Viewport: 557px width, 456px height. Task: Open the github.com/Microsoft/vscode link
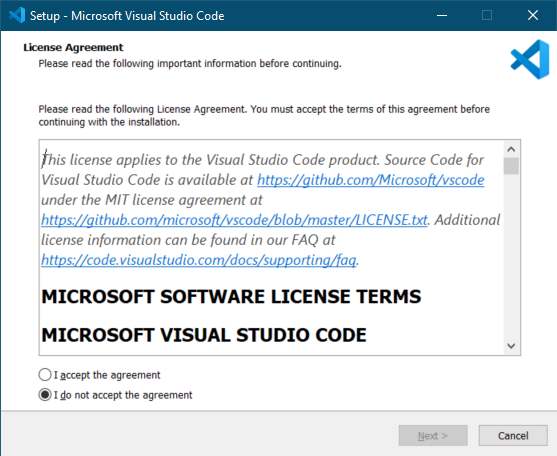click(371, 180)
